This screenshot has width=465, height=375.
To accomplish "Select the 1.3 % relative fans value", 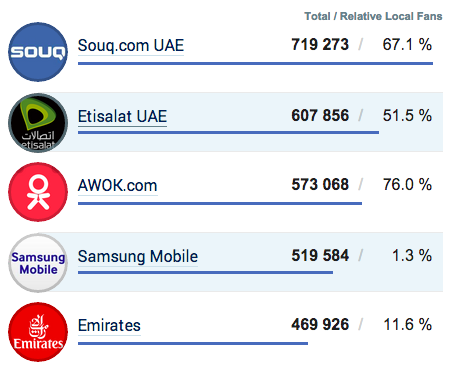I will pyautogui.click(x=412, y=255).
